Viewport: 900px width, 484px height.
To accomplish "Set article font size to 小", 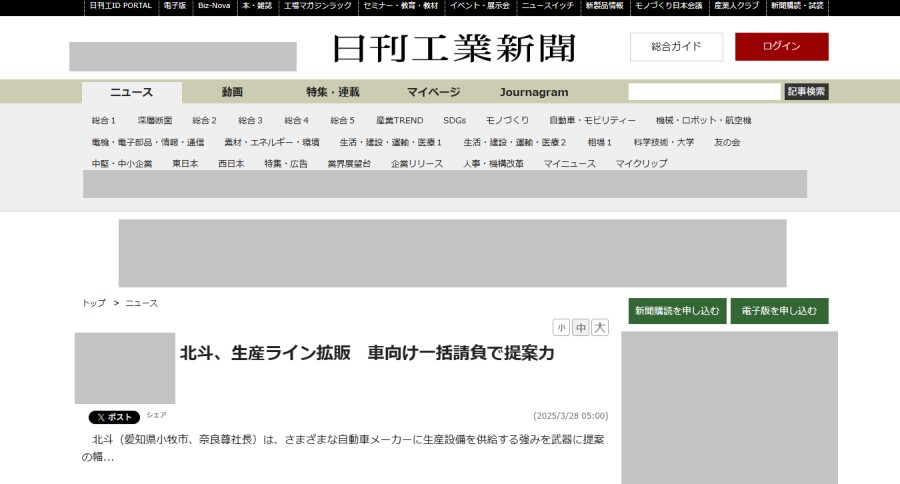I will pyautogui.click(x=561, y=328).
